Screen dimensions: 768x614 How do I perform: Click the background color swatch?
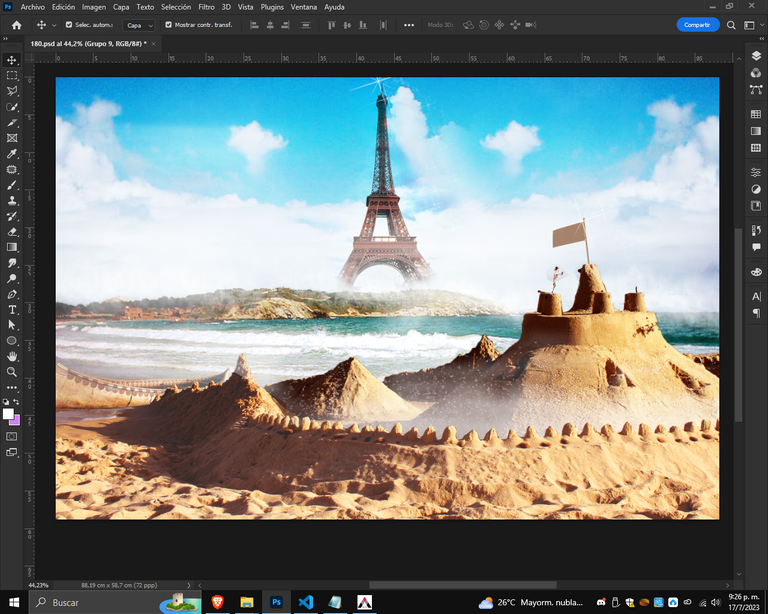pos(16,421)
